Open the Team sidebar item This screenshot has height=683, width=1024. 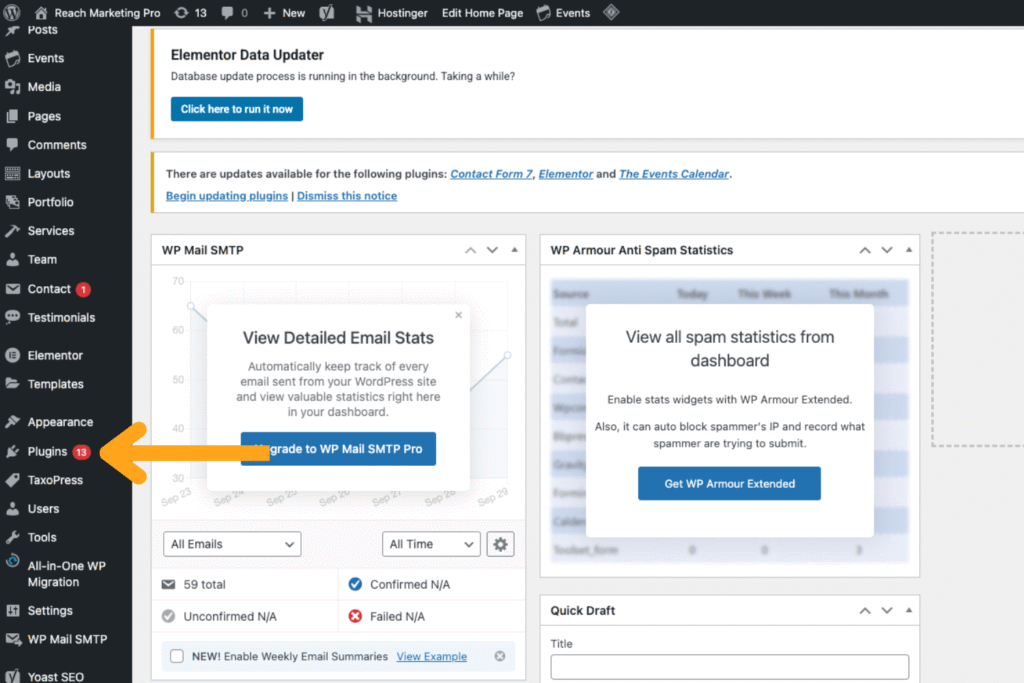(x=42, y=259)
